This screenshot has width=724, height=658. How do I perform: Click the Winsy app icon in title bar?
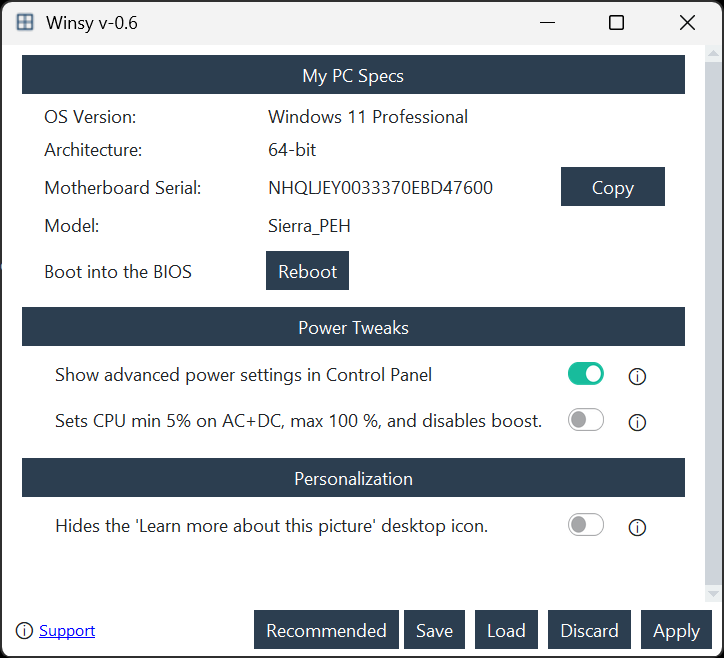tap(25, 22)
